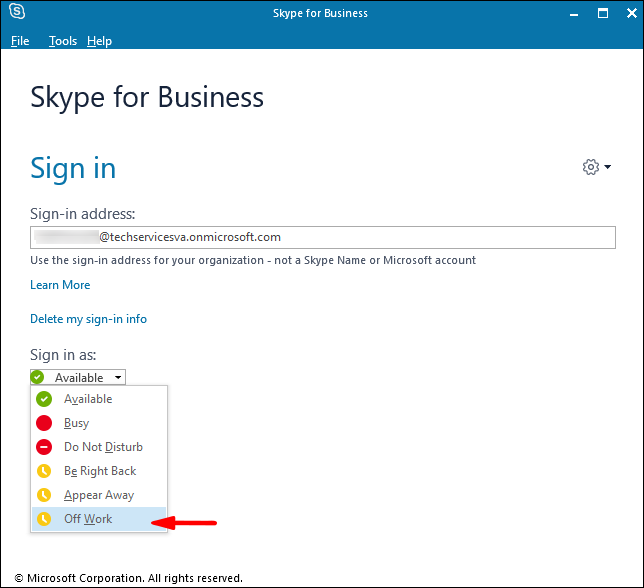Image resolution: width=644 pixels, height=588 pixels.
Task: Pick Be Right Back status option
Action: pyautogui.click(x=100, y=471)
